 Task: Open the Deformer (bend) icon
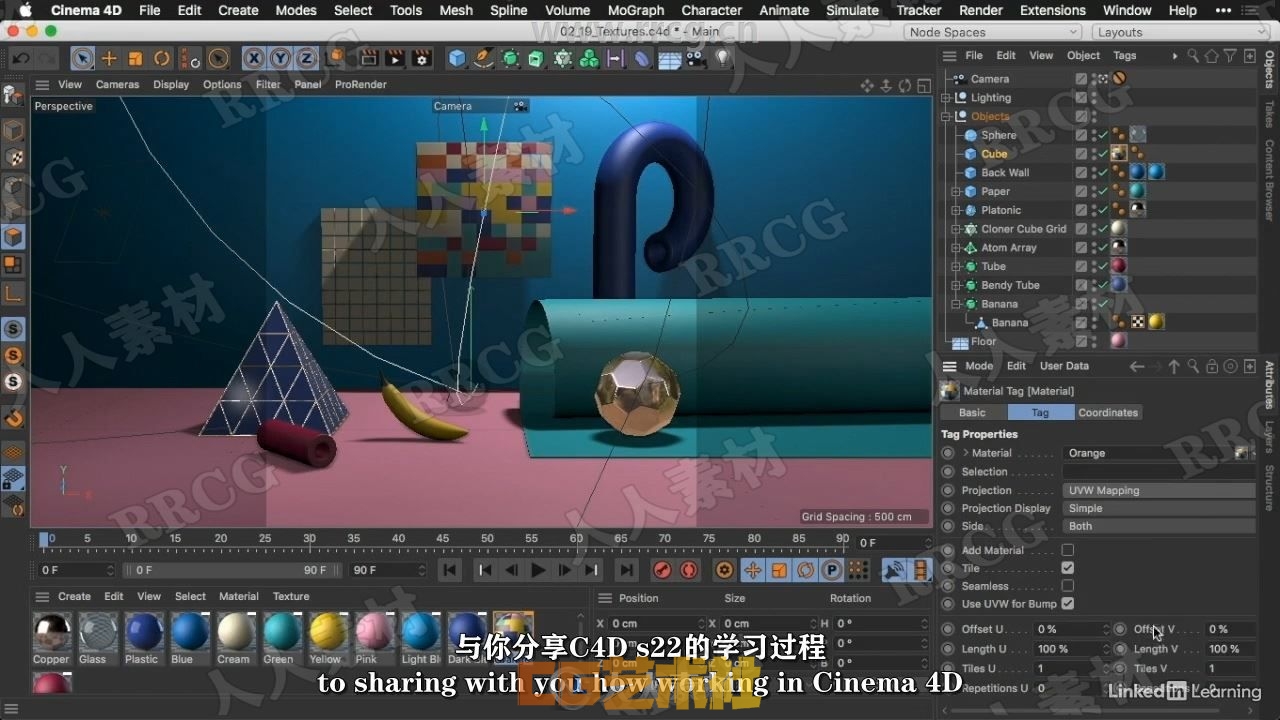click(x=642, y=58)
